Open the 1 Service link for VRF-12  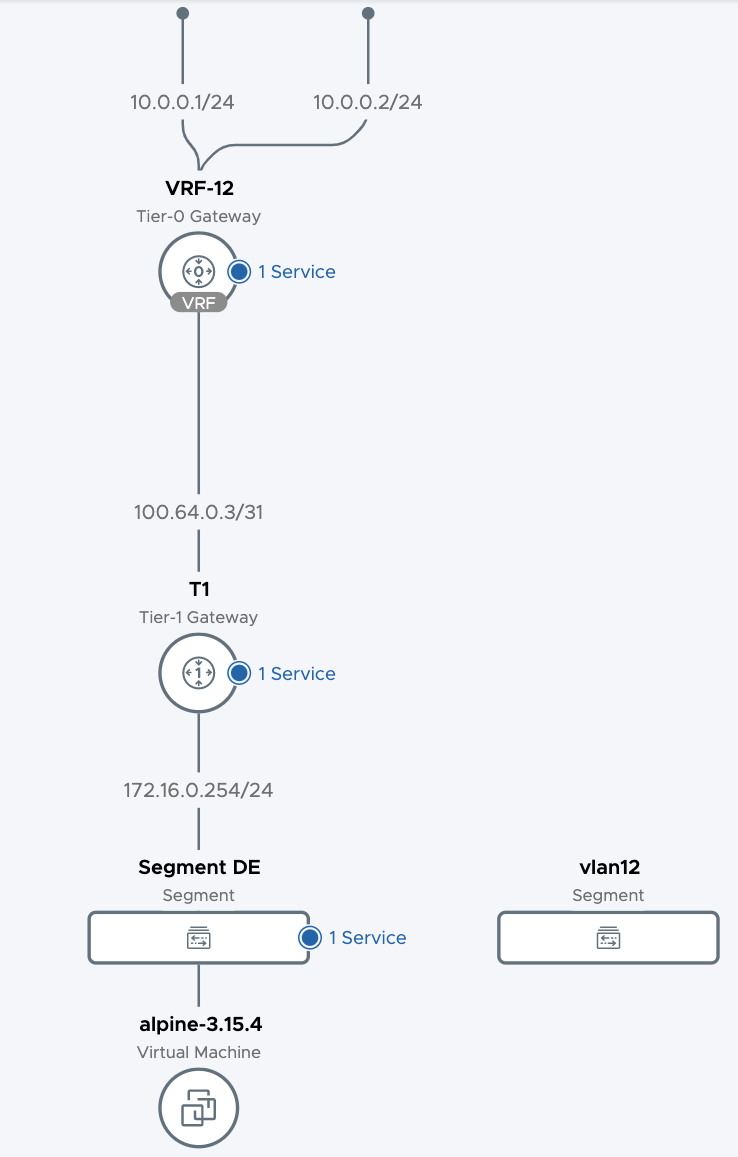coord(297,271)
